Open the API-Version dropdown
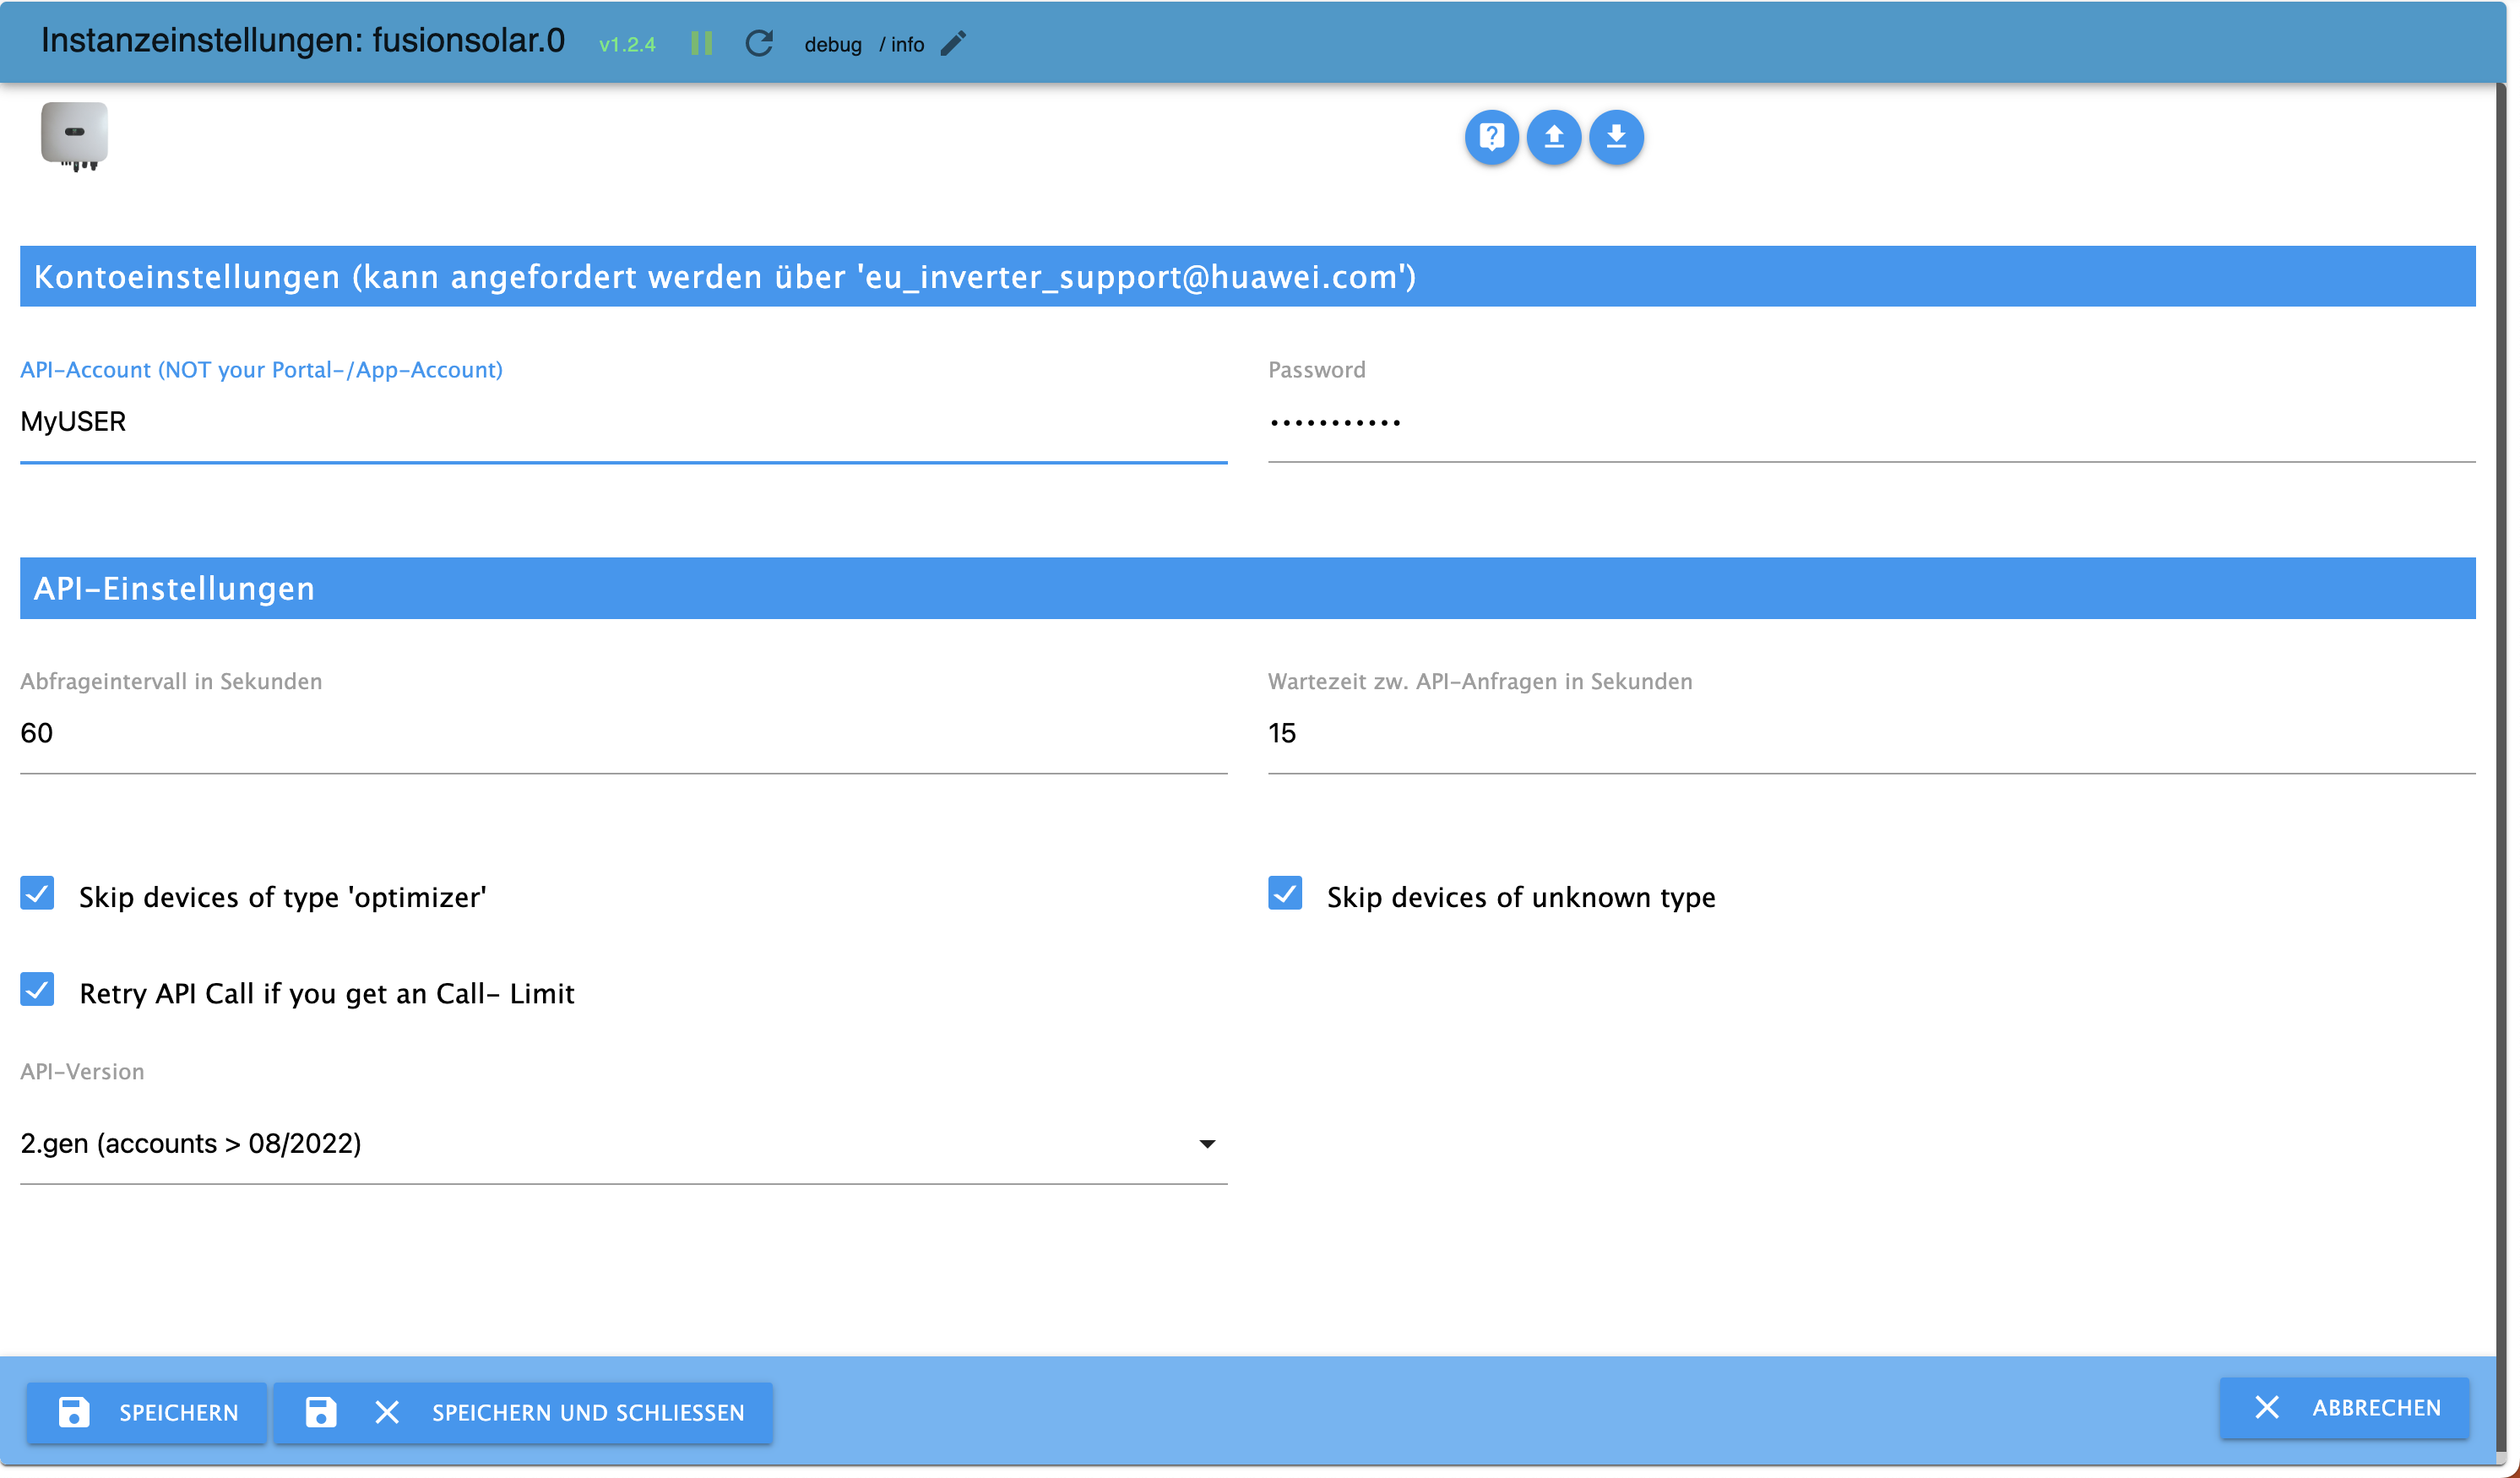This screenshot has height=1478, width=2520. click(x=600, y=1143)
